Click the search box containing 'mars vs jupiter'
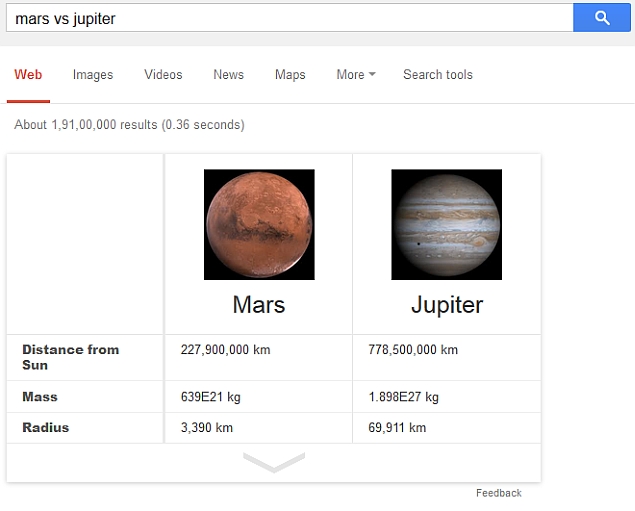 [290, 17]
